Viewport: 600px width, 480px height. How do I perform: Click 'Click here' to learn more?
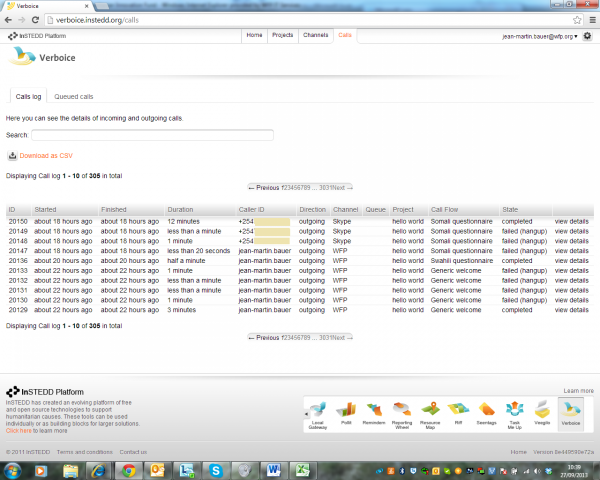18,431
